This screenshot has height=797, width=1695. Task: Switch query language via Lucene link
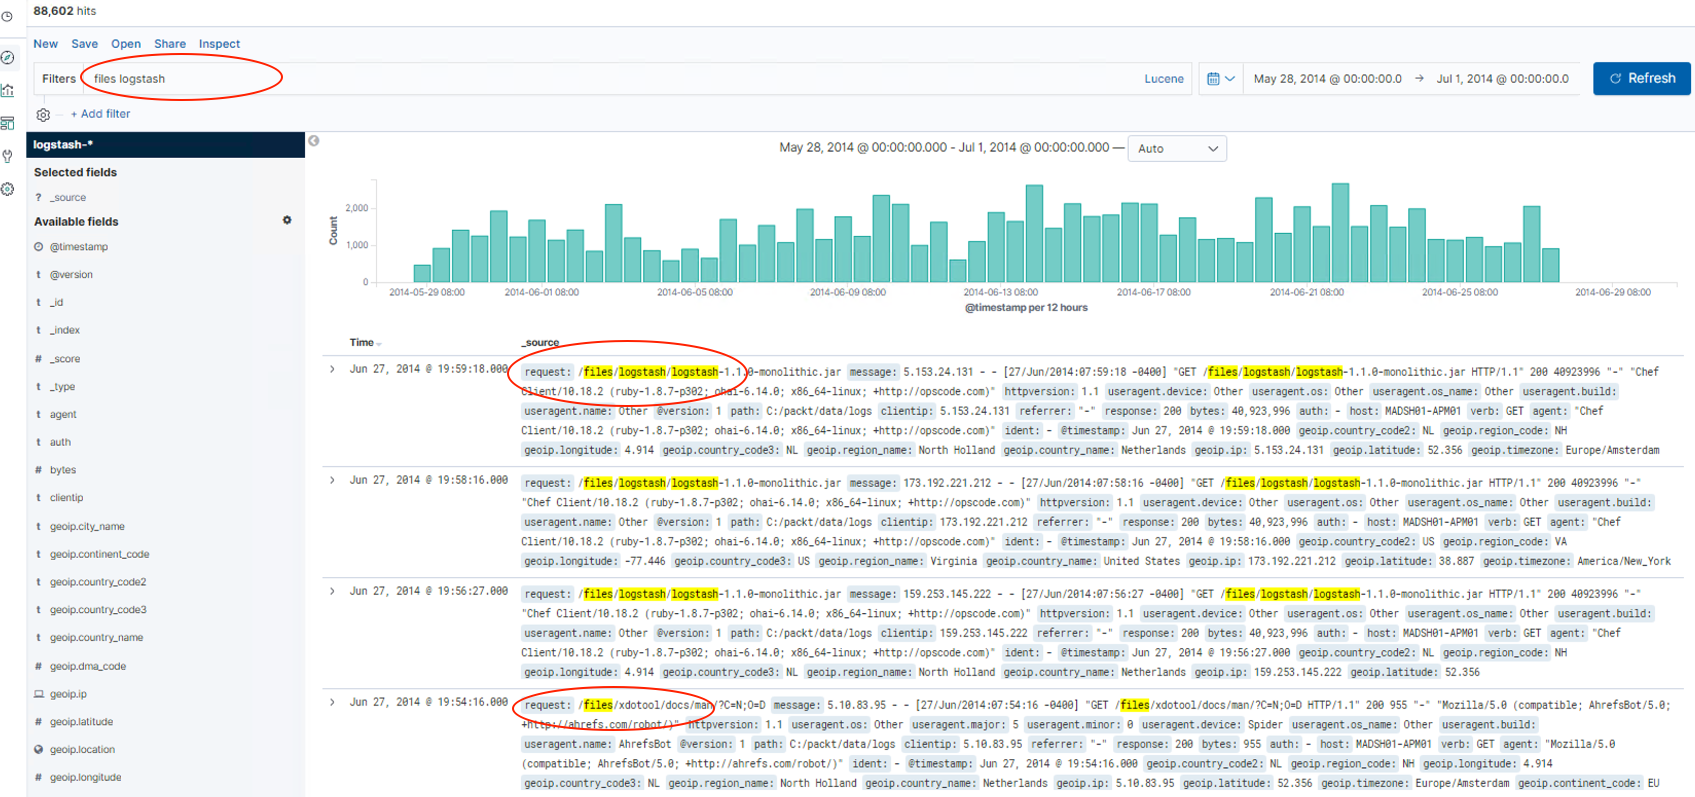(1164, 79)
